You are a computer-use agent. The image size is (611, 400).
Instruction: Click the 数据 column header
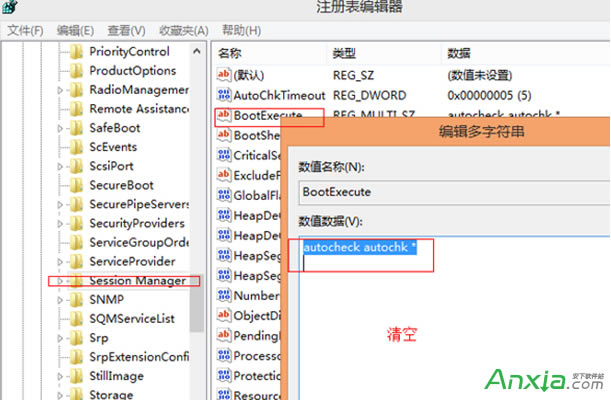pos(459,52)
